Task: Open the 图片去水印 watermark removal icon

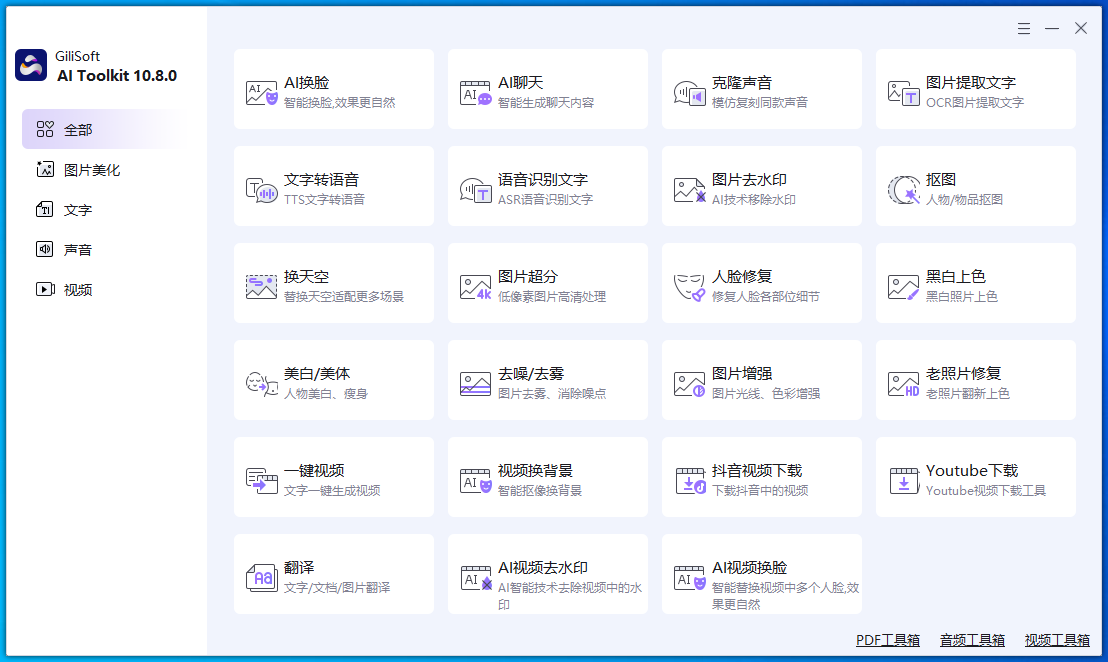Action: coord(690,190)
